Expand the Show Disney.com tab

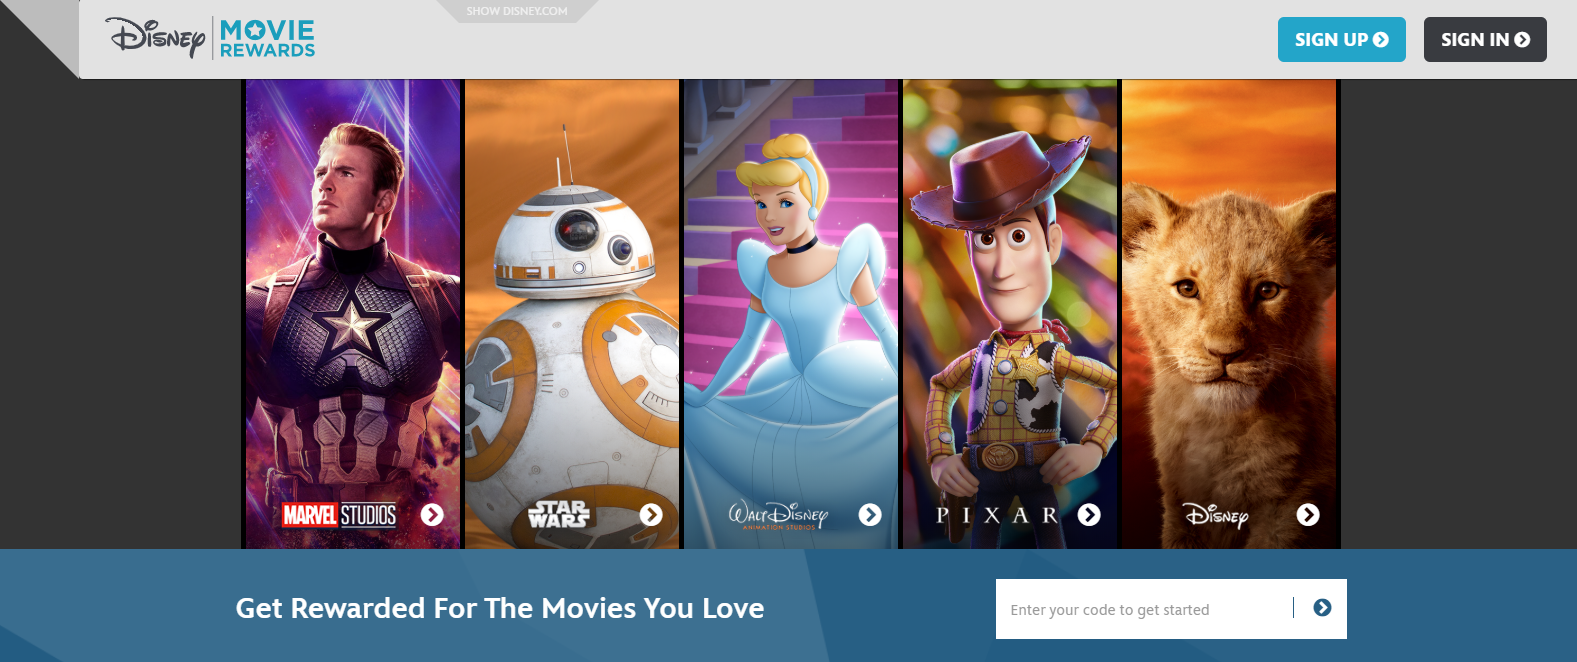(517, 11)
